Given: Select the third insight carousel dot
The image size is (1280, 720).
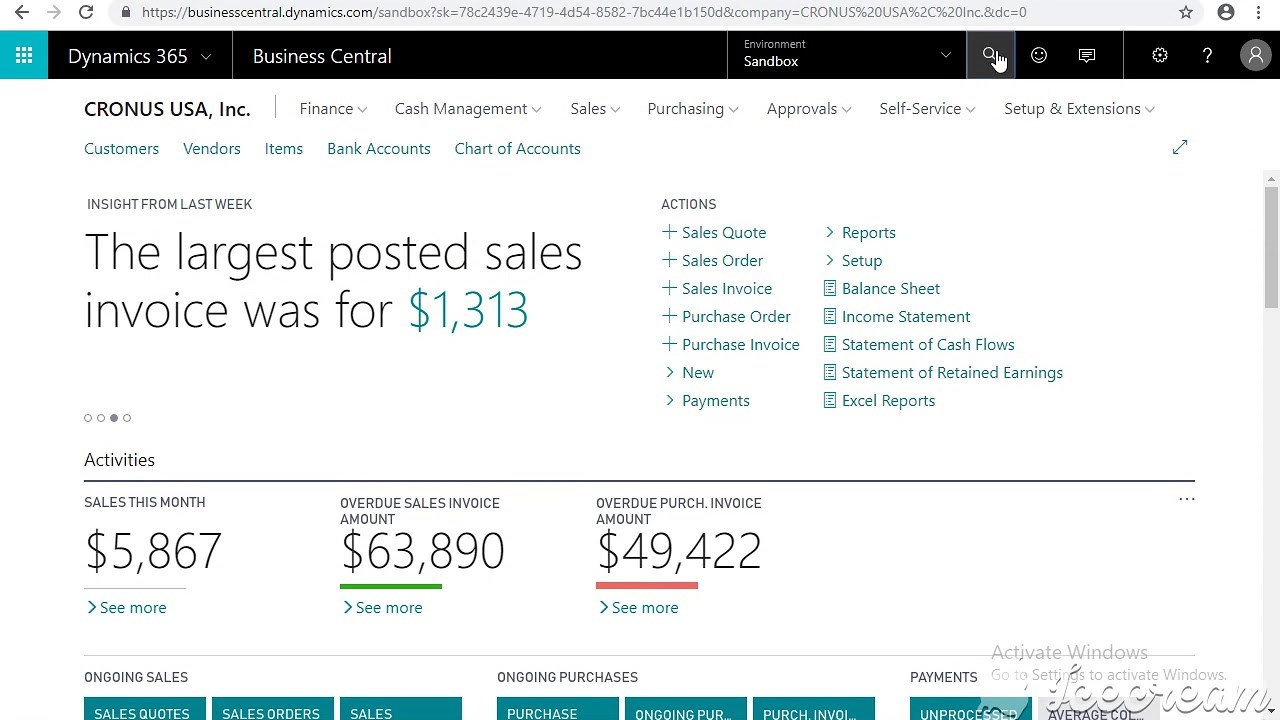Looking at the screenshot, I should click(x=114, y=418).
